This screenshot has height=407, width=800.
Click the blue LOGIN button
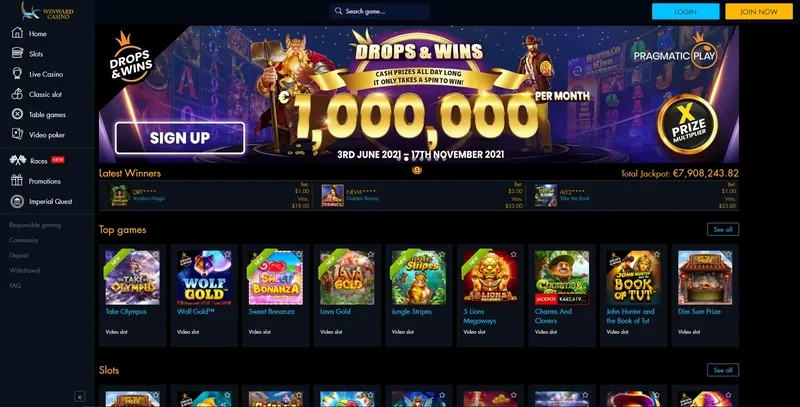point(685,11)
